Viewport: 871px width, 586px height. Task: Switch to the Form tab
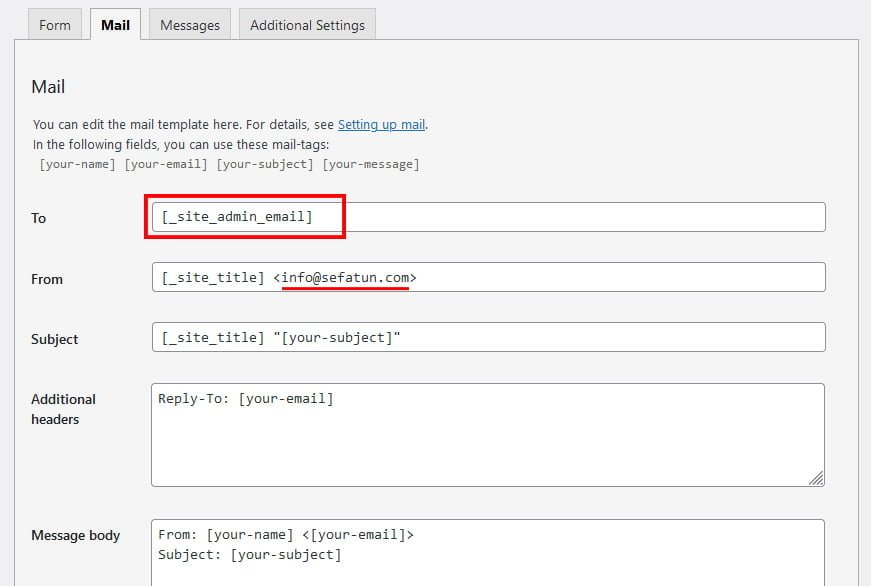pyautogui.click(x=55, y=24)
